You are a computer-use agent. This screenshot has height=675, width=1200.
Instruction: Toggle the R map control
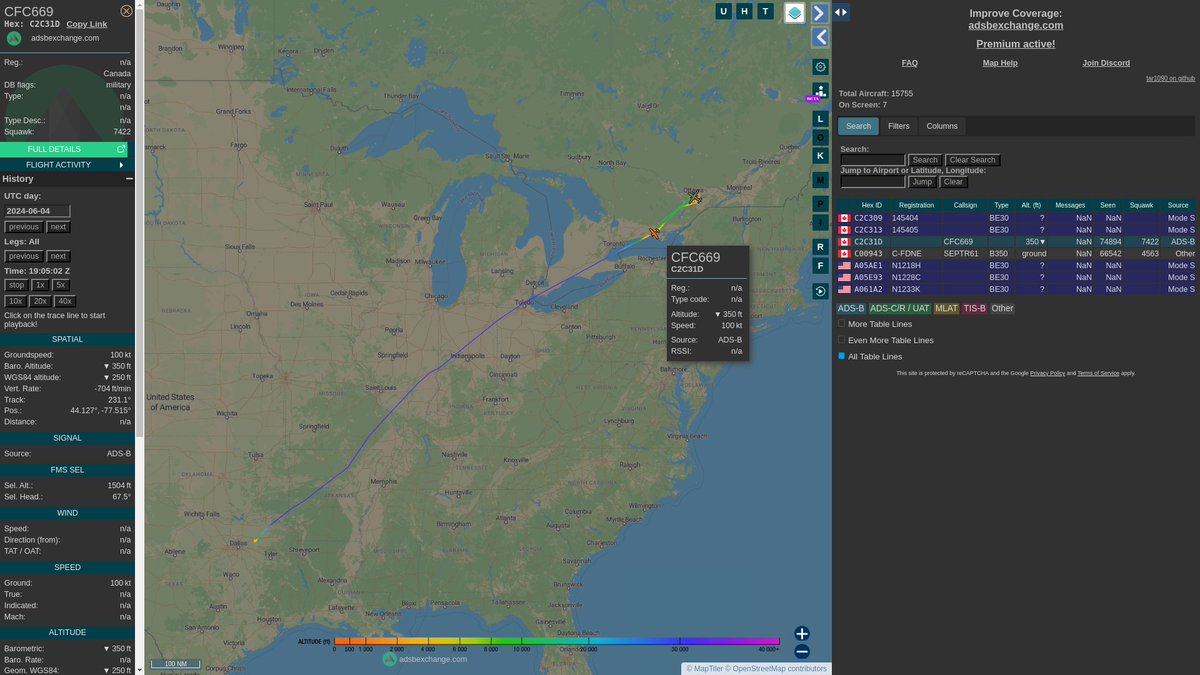[820, 246]
